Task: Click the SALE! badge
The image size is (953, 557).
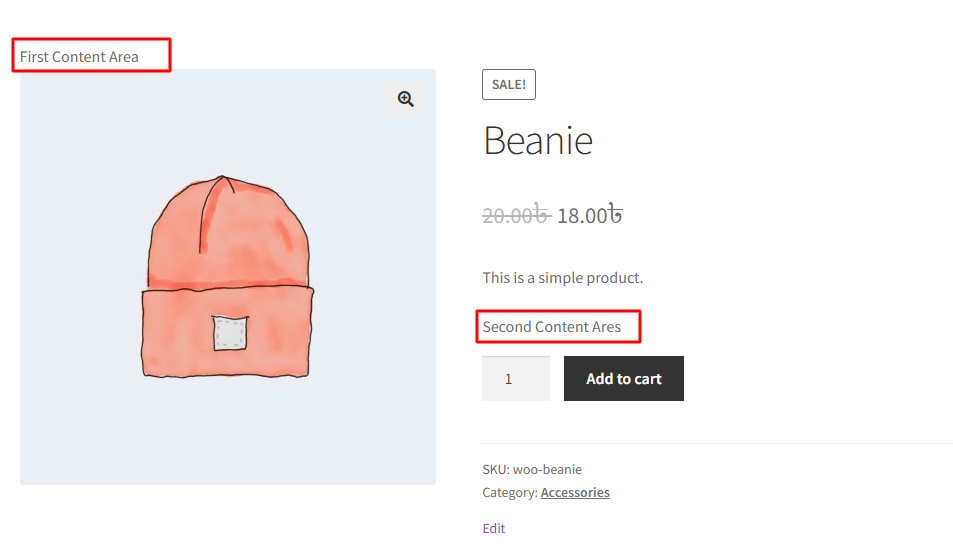Action: [509, 85]
